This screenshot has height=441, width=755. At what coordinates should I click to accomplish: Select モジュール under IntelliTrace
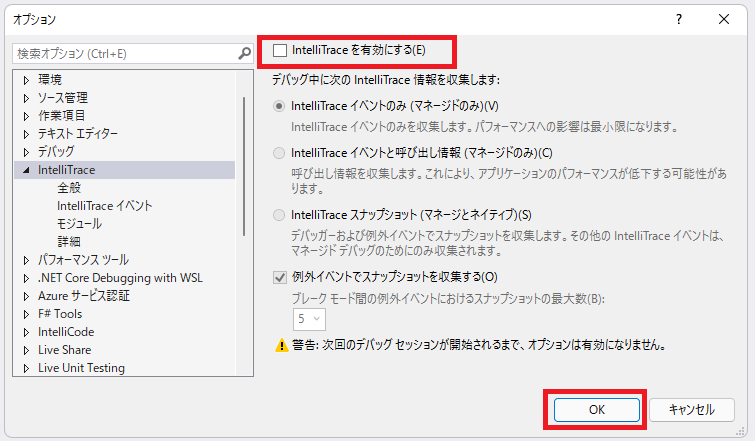79,224
